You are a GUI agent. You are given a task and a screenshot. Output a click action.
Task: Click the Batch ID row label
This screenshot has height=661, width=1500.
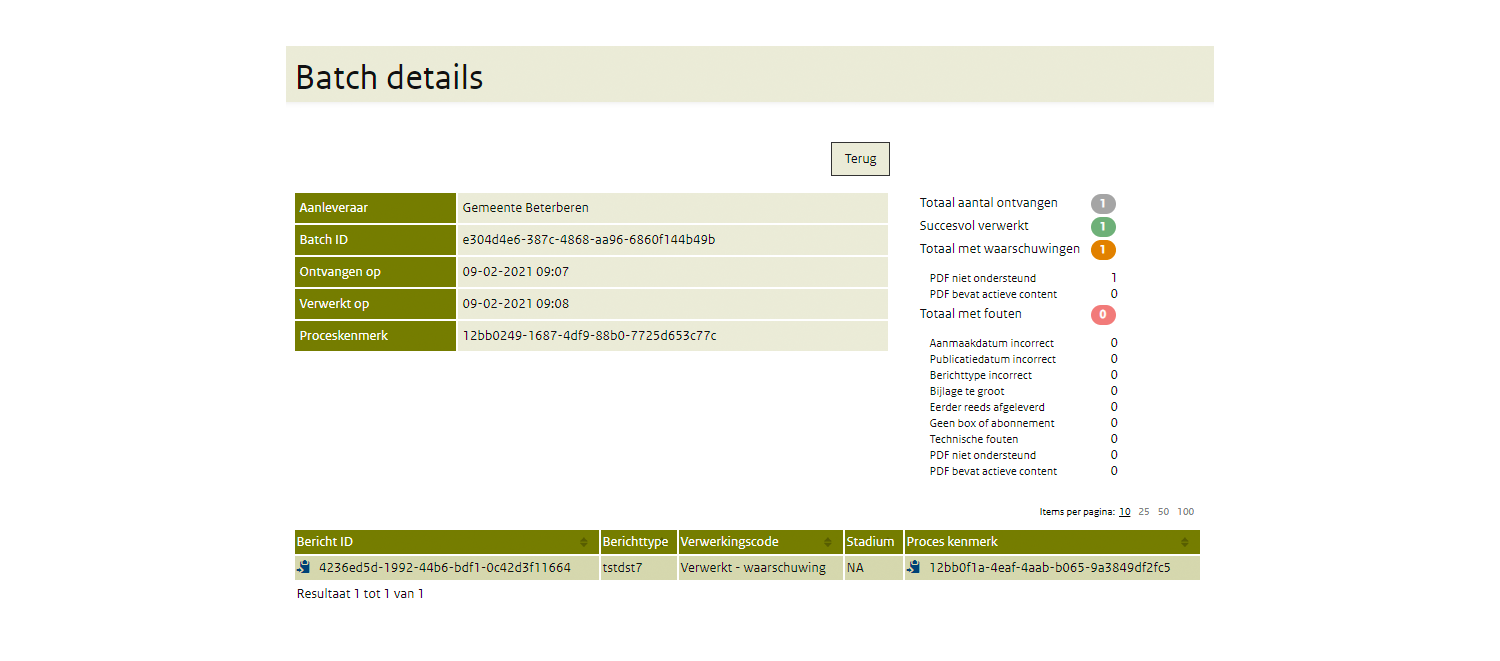(x=375, y=240)
